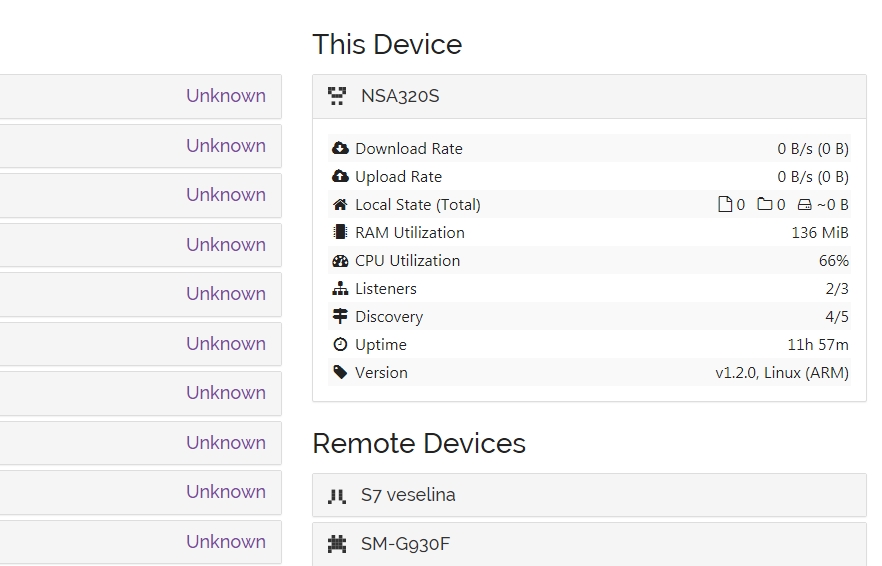Viewport: 882px width, 566px height.
Task: Click the CPU Utilization gauge icon
Action: click(x=340, y=260)
